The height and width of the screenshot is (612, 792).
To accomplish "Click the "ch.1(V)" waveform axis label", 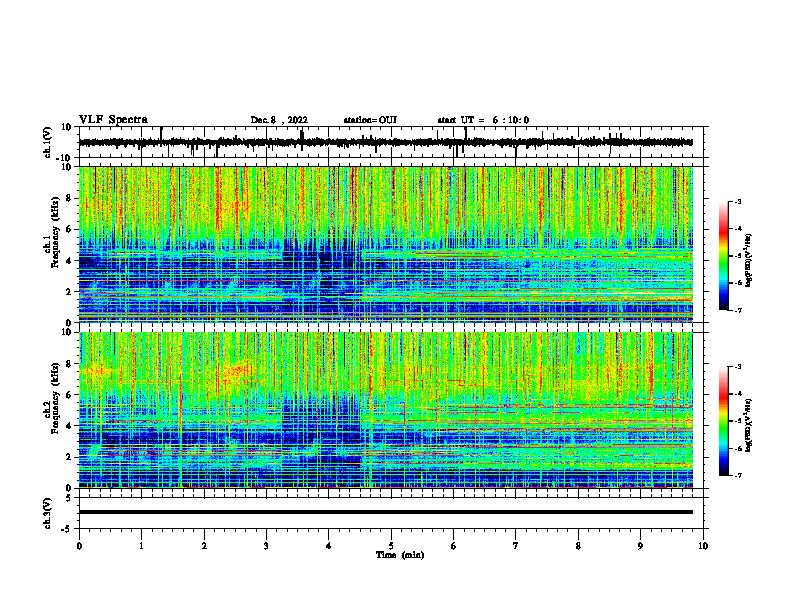I will (48, 142).
